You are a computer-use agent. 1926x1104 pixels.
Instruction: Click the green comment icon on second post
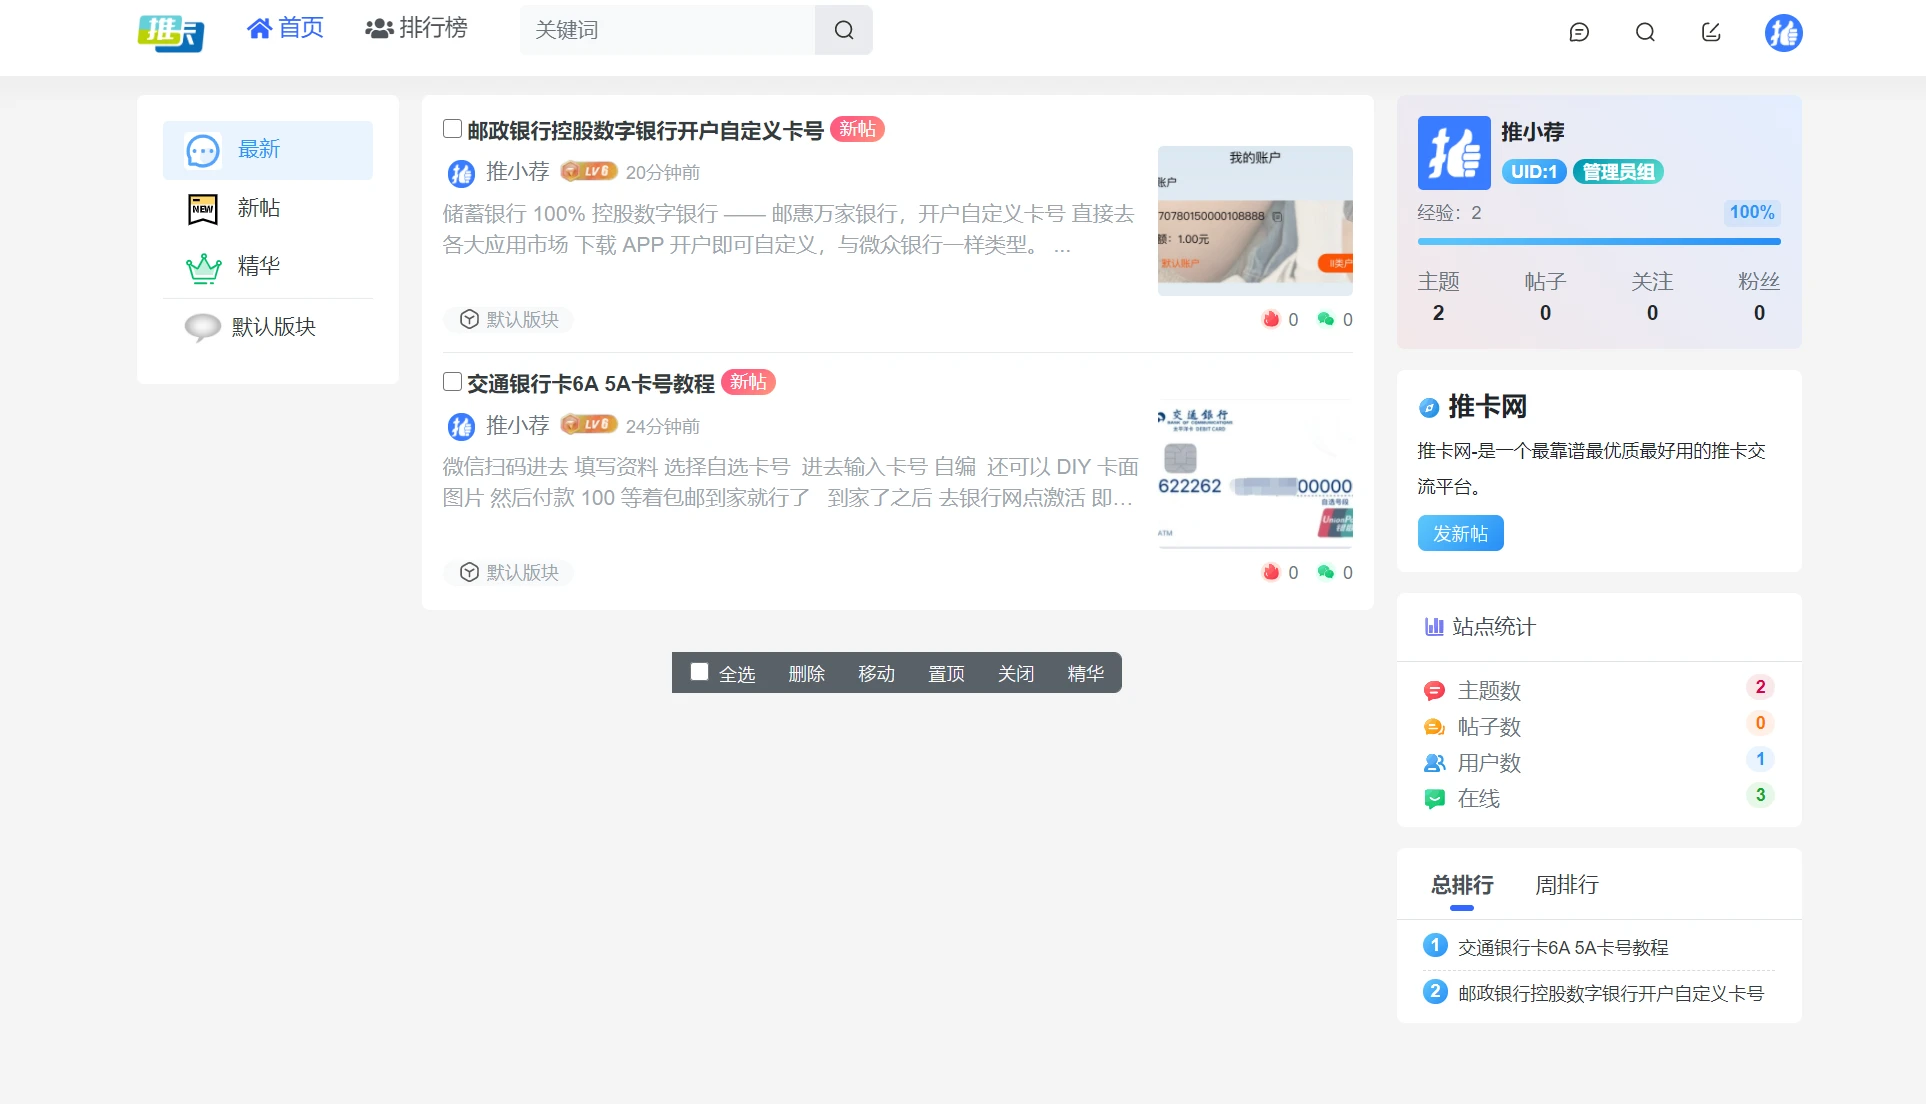[1326, 572]
